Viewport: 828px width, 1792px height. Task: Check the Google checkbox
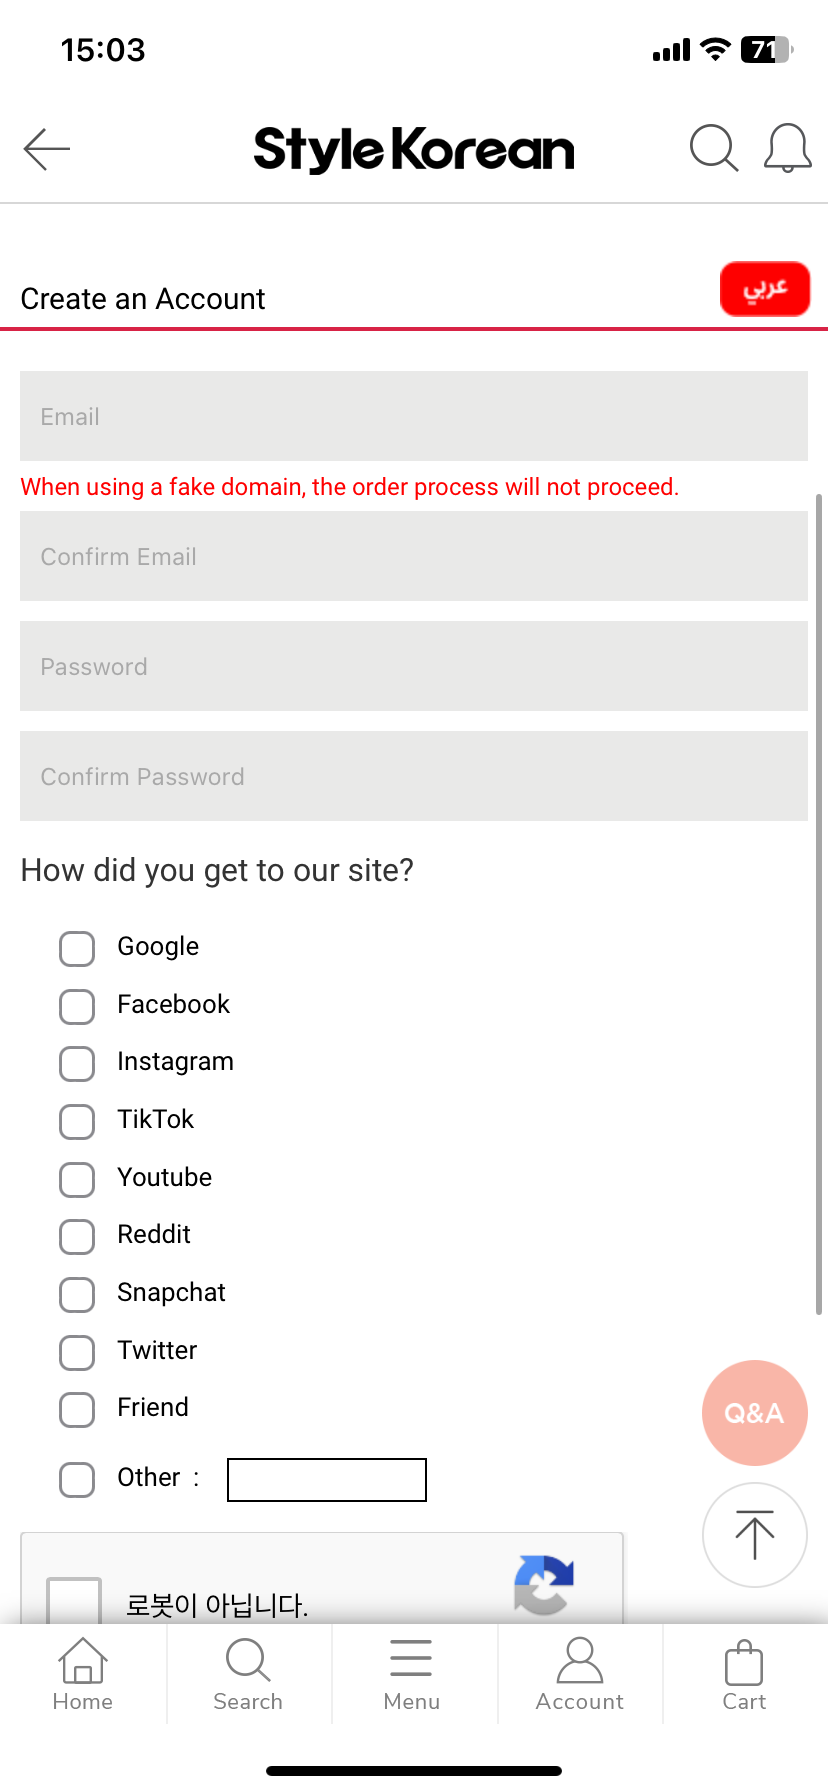77,948
